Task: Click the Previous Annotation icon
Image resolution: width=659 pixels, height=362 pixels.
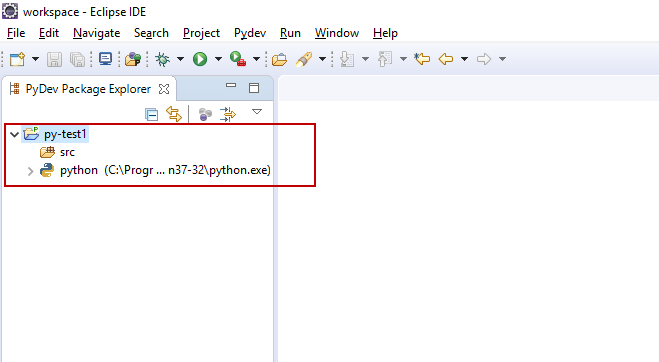Action: [x=385, y=59]
